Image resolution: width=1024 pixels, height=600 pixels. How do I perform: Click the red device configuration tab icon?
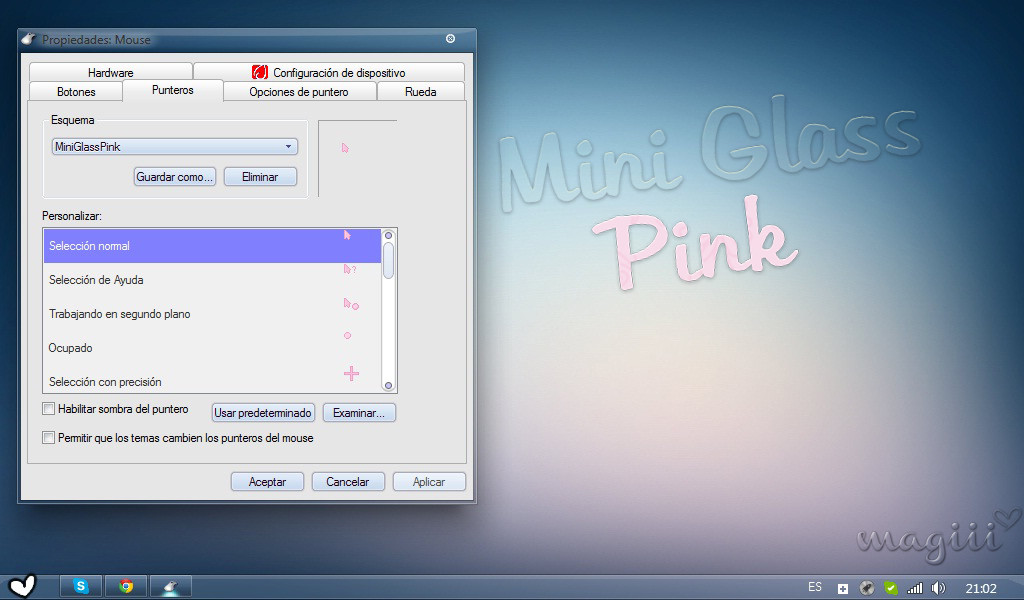point(260,72)
